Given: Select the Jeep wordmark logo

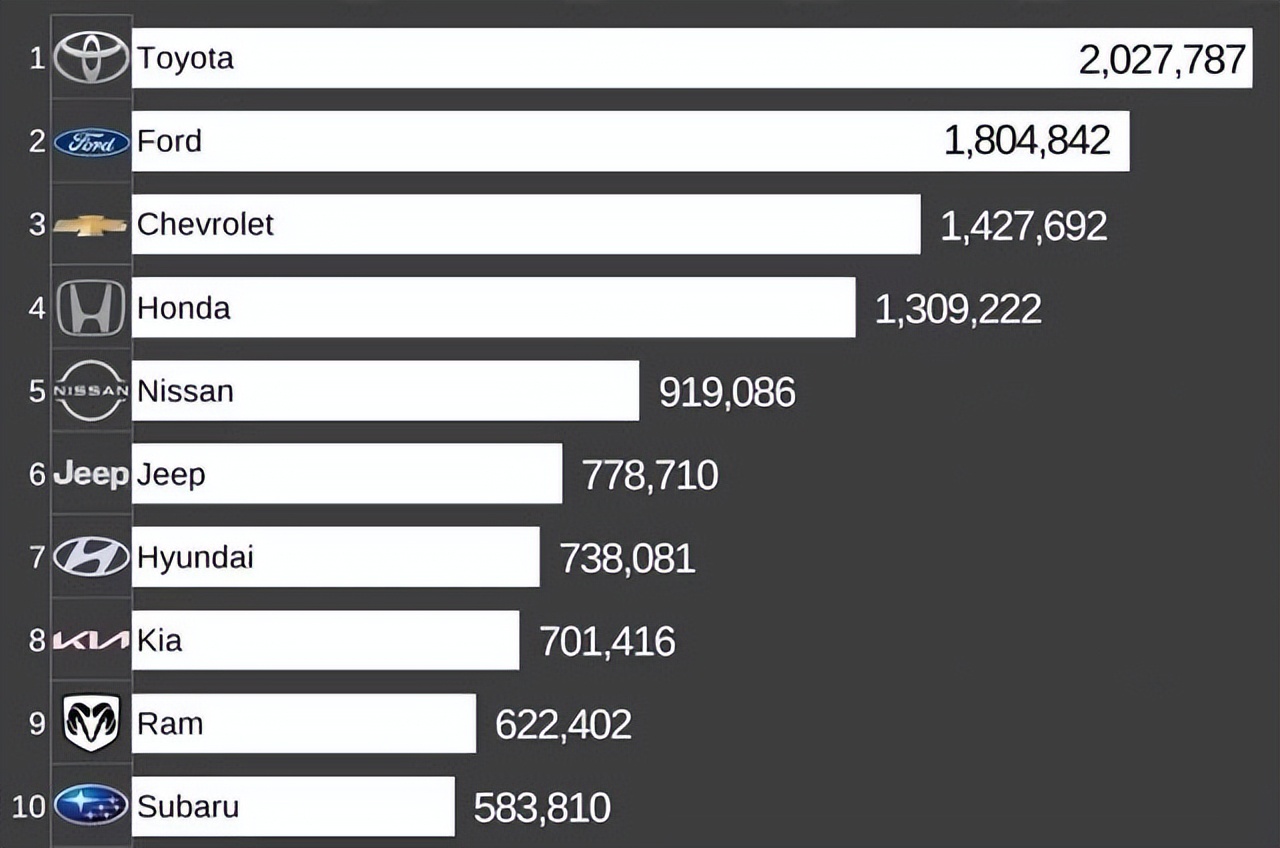Looking at the screenshot, I should click(x=91, y=474).
